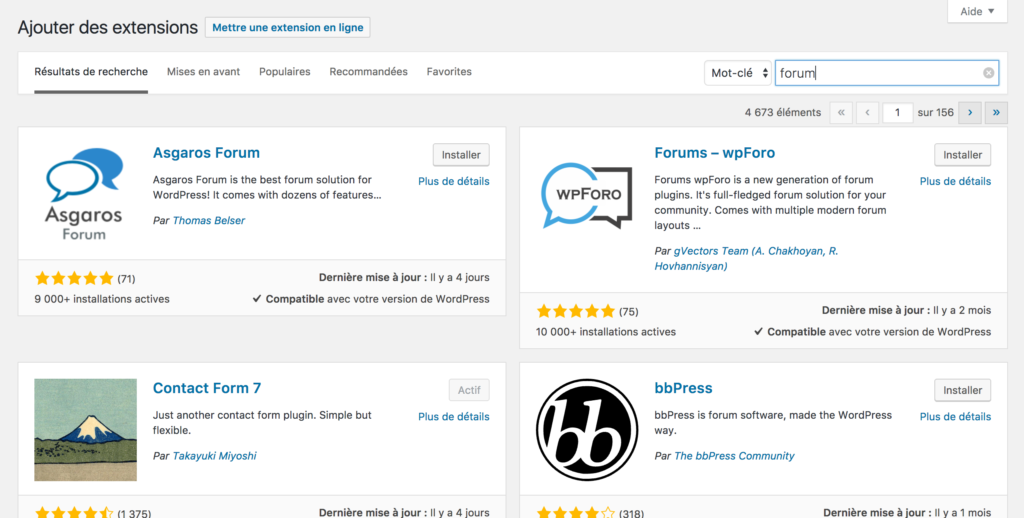The image size is (1024, 518).
Task: Install the Asgaros Forum plugin
Action: (x=461, y=155)
